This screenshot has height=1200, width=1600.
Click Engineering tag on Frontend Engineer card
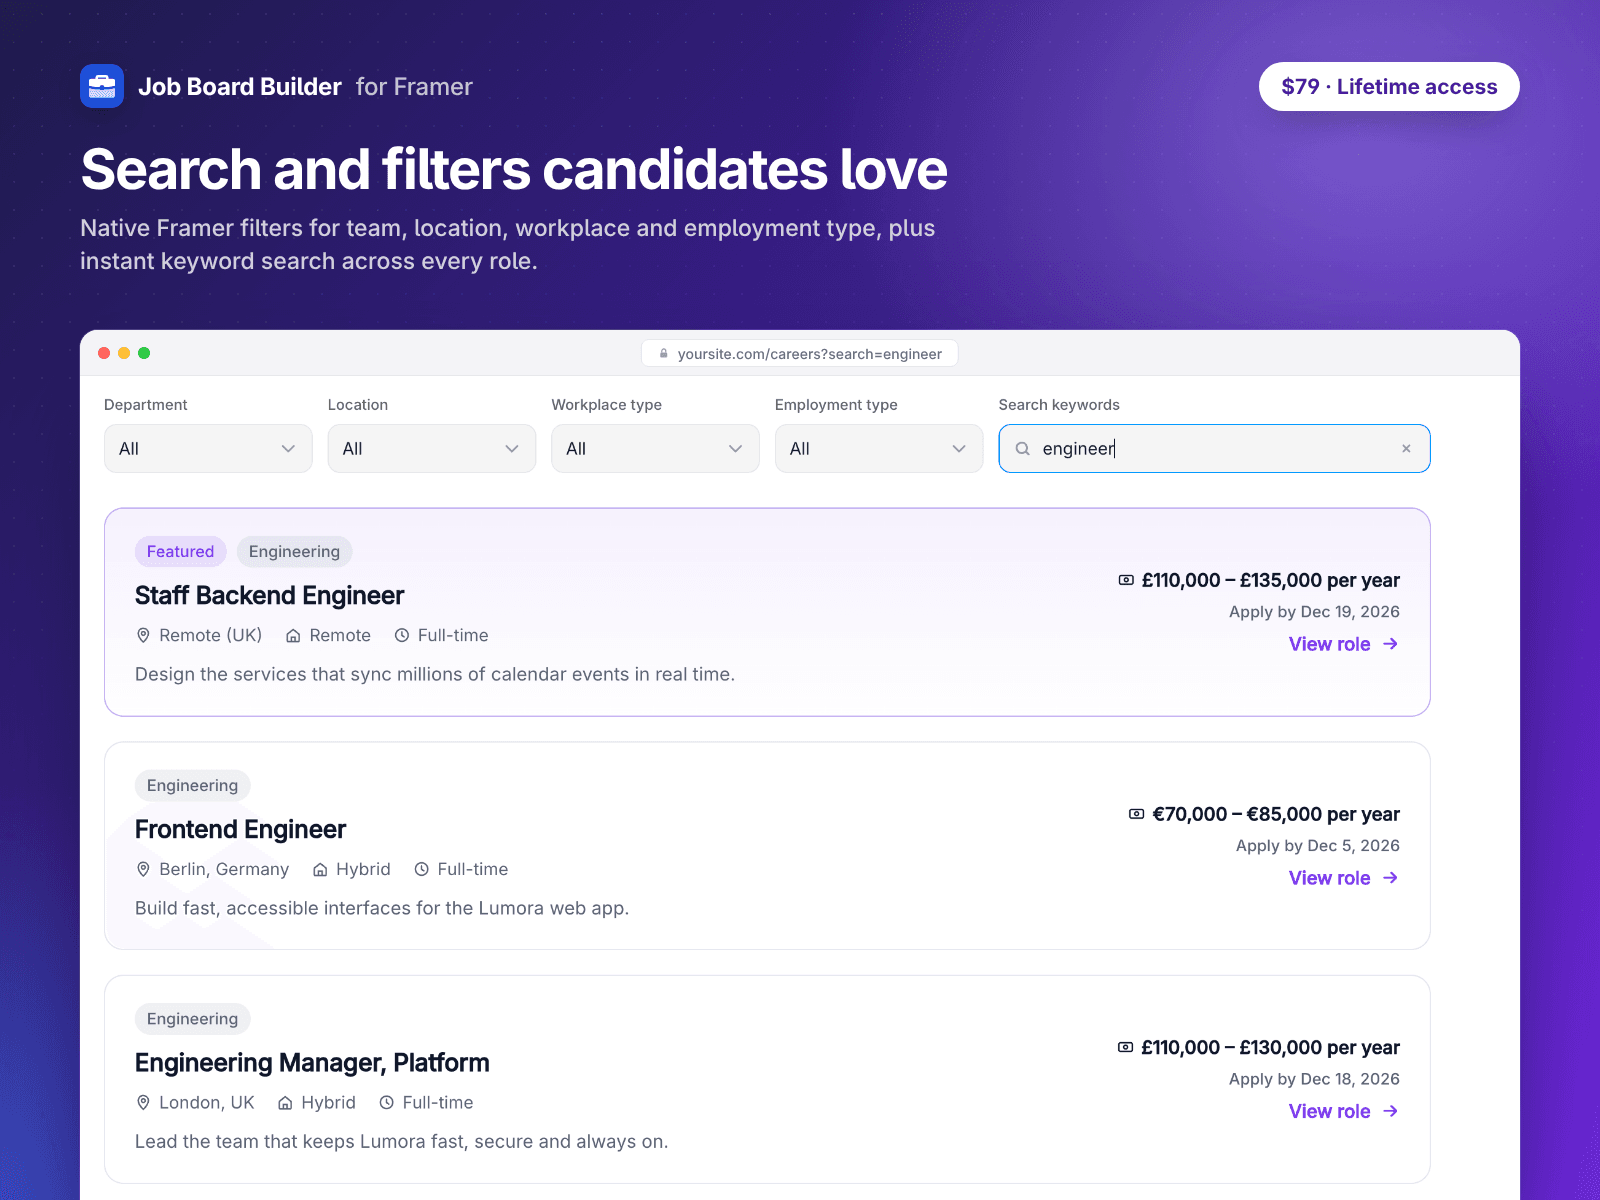[193, 786]
